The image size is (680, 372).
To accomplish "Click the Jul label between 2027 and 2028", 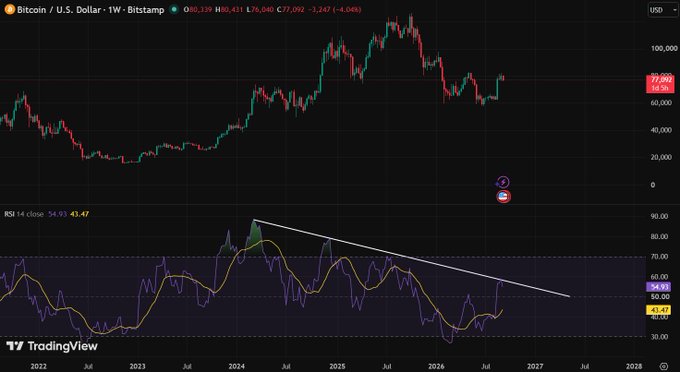I will tap(585, 366).
